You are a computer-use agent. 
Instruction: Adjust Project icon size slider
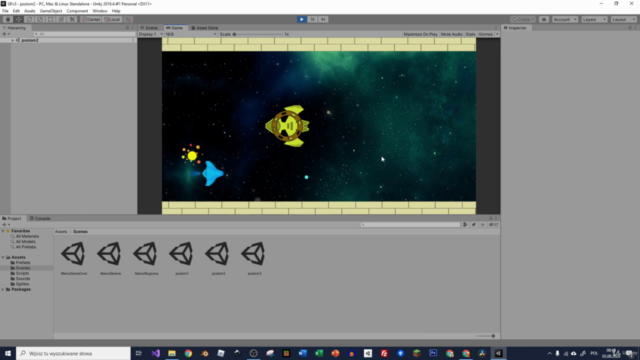click(x=486, y=336)
